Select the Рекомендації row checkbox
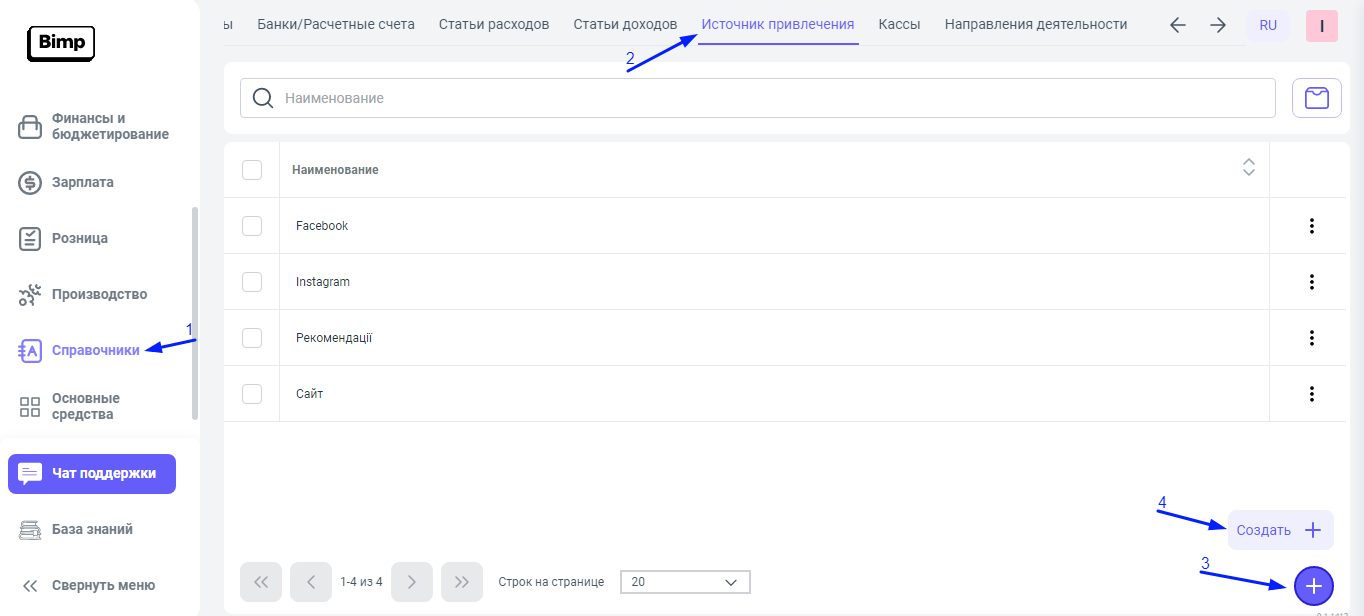The width and height of the screenshot is (1364, 616). tap(252, 338)
